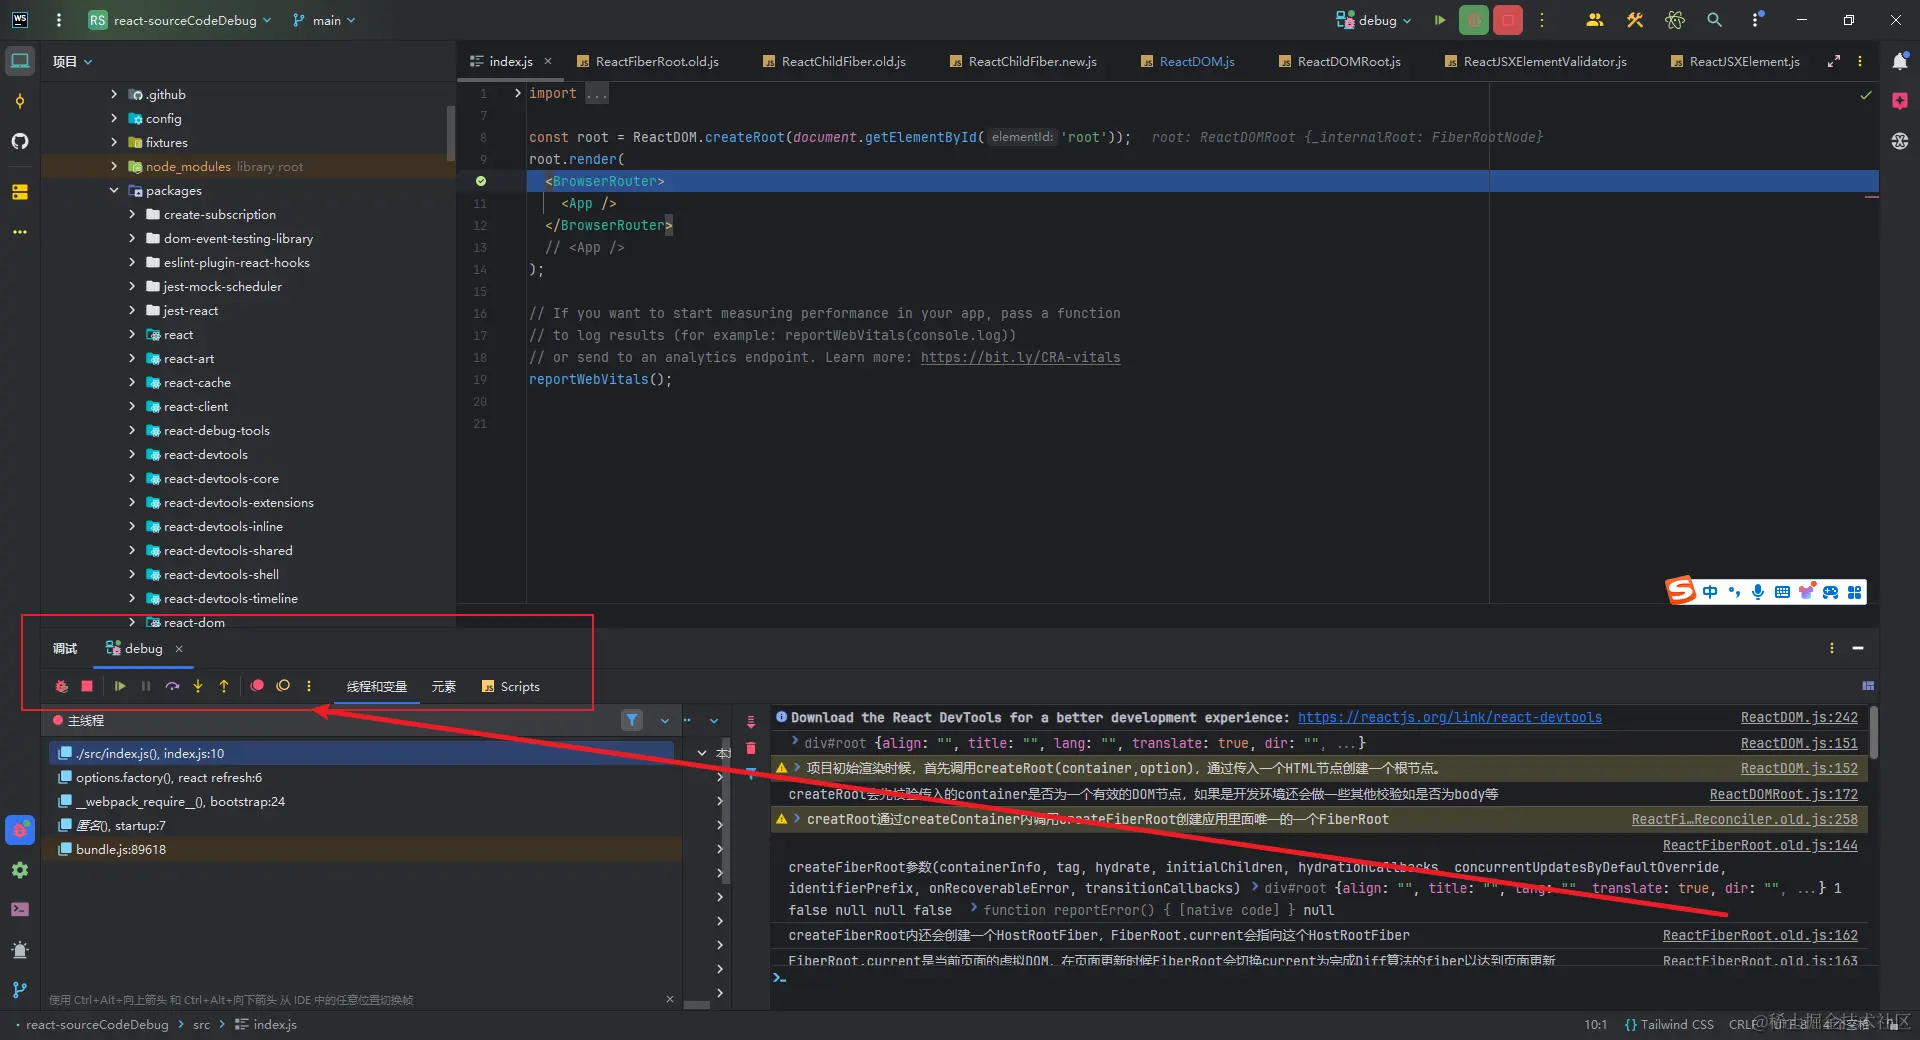The height and width of the screenshot is (1040, 1920).
Task: Open ReactDOM.js:242 source link
Action: click(x=1799, y=717)
